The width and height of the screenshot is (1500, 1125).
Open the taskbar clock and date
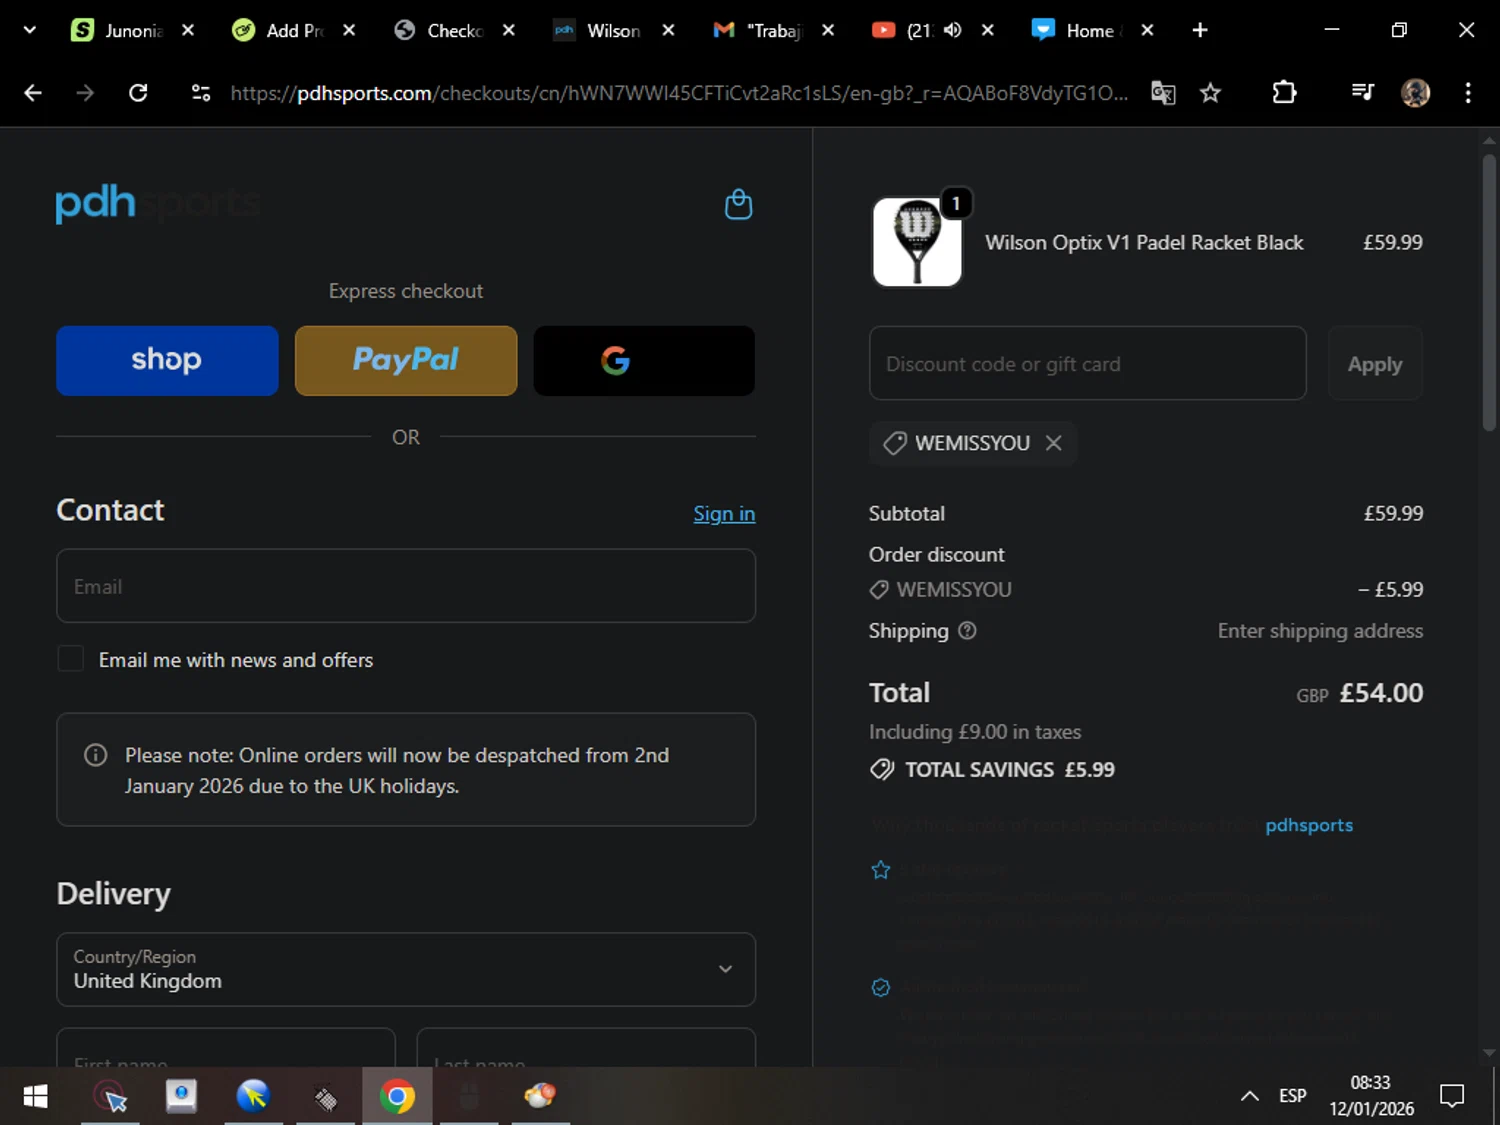1371,1096
